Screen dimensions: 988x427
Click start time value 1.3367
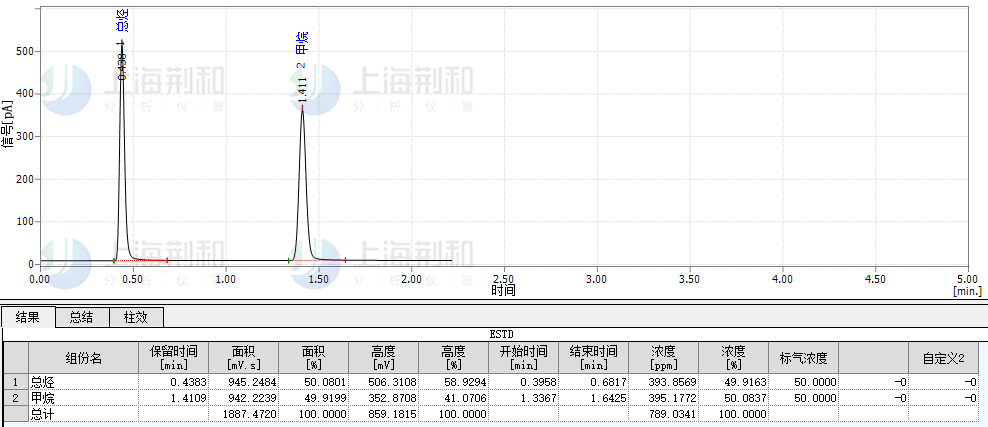[x=537, y=398]
